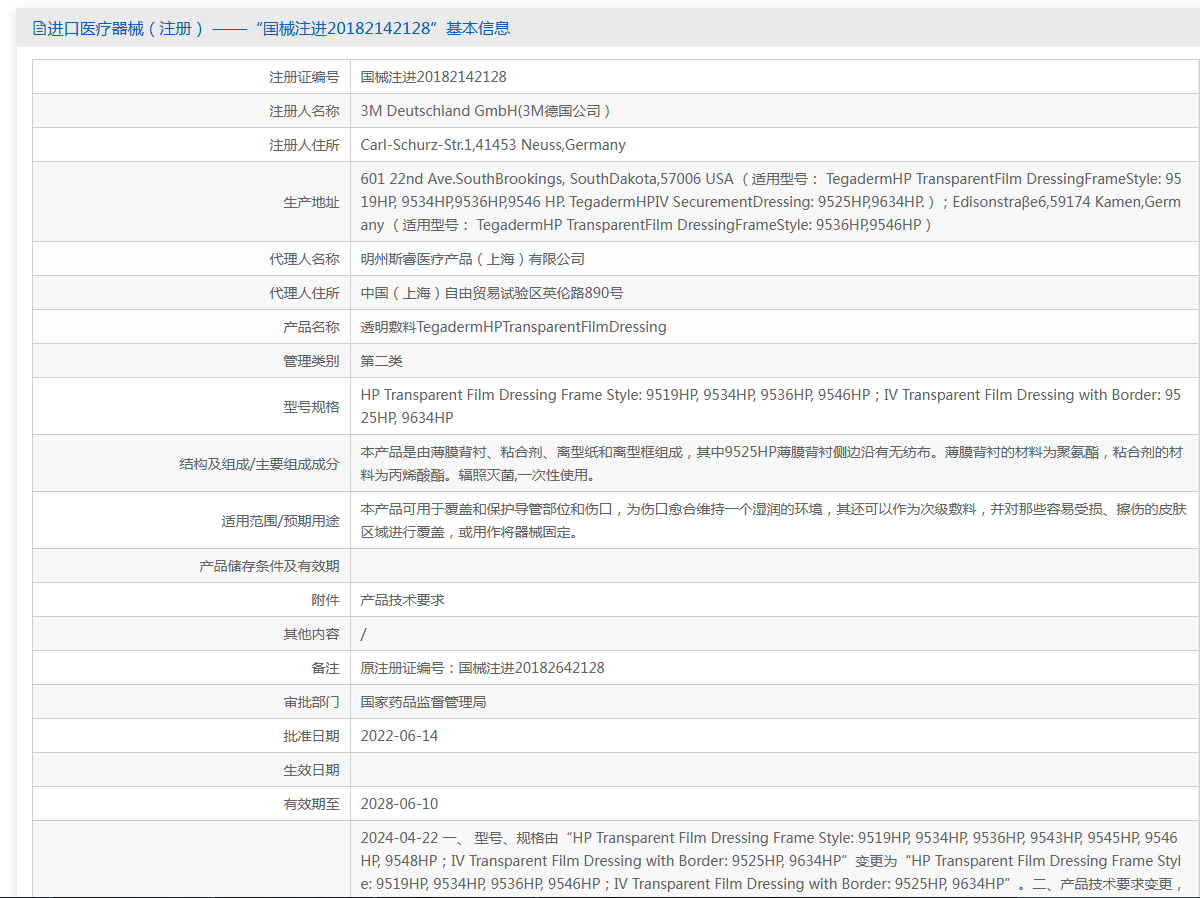The width and height of the screenshot is (1200, 898).
Task: Click the 备注 label
Action: (325, 668)
